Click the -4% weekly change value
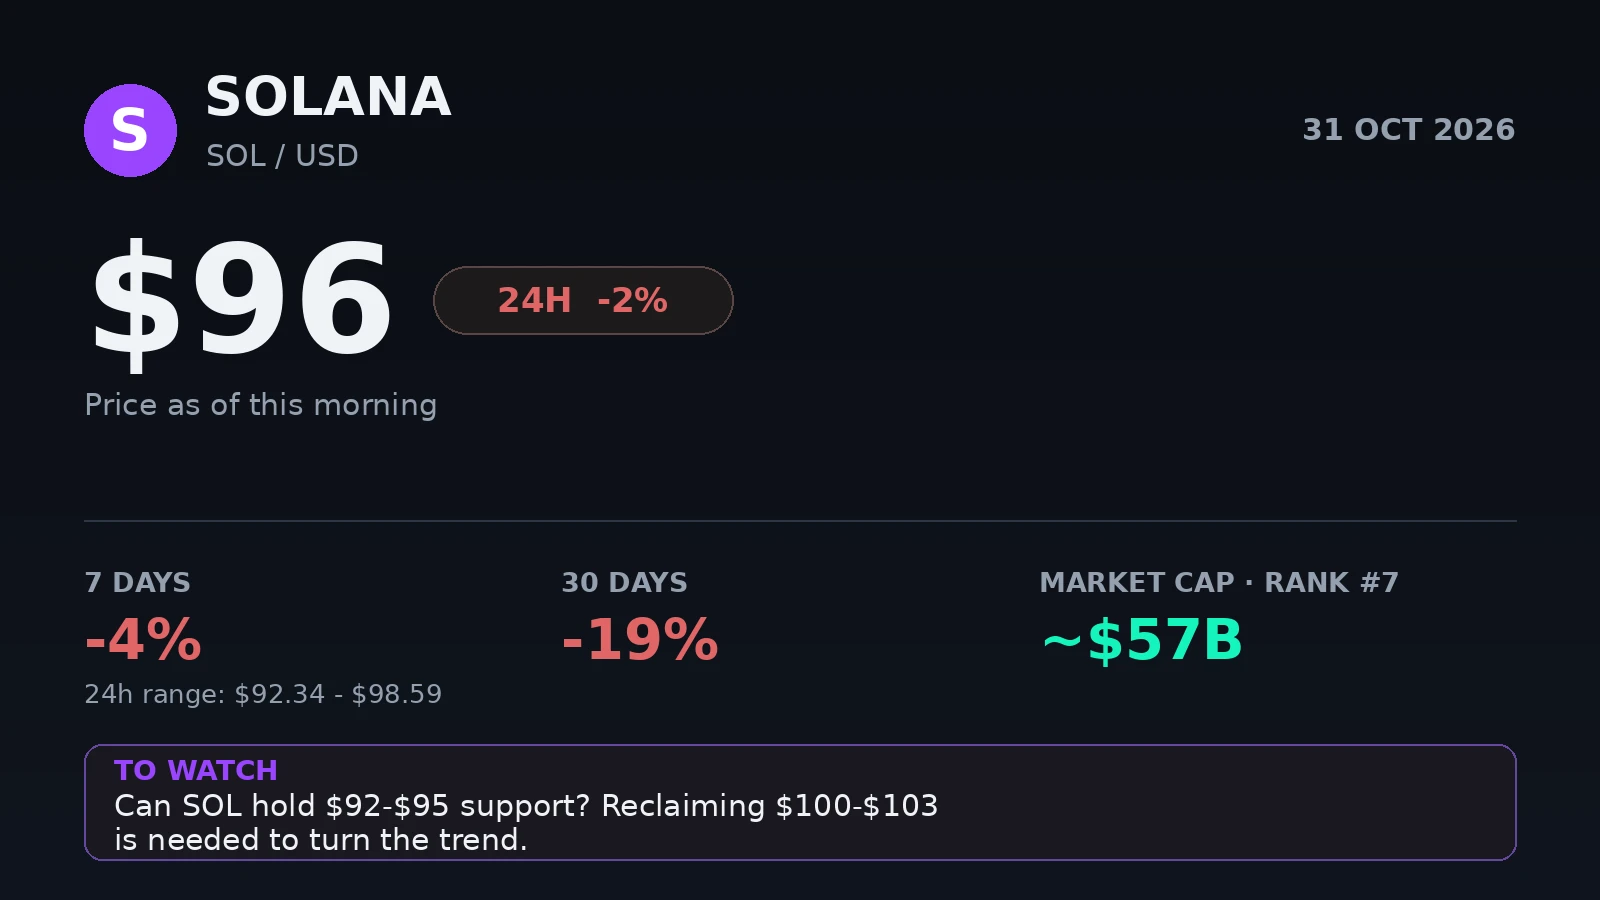The width and height of the screenshot is (1600, 900). click(143, 640)
